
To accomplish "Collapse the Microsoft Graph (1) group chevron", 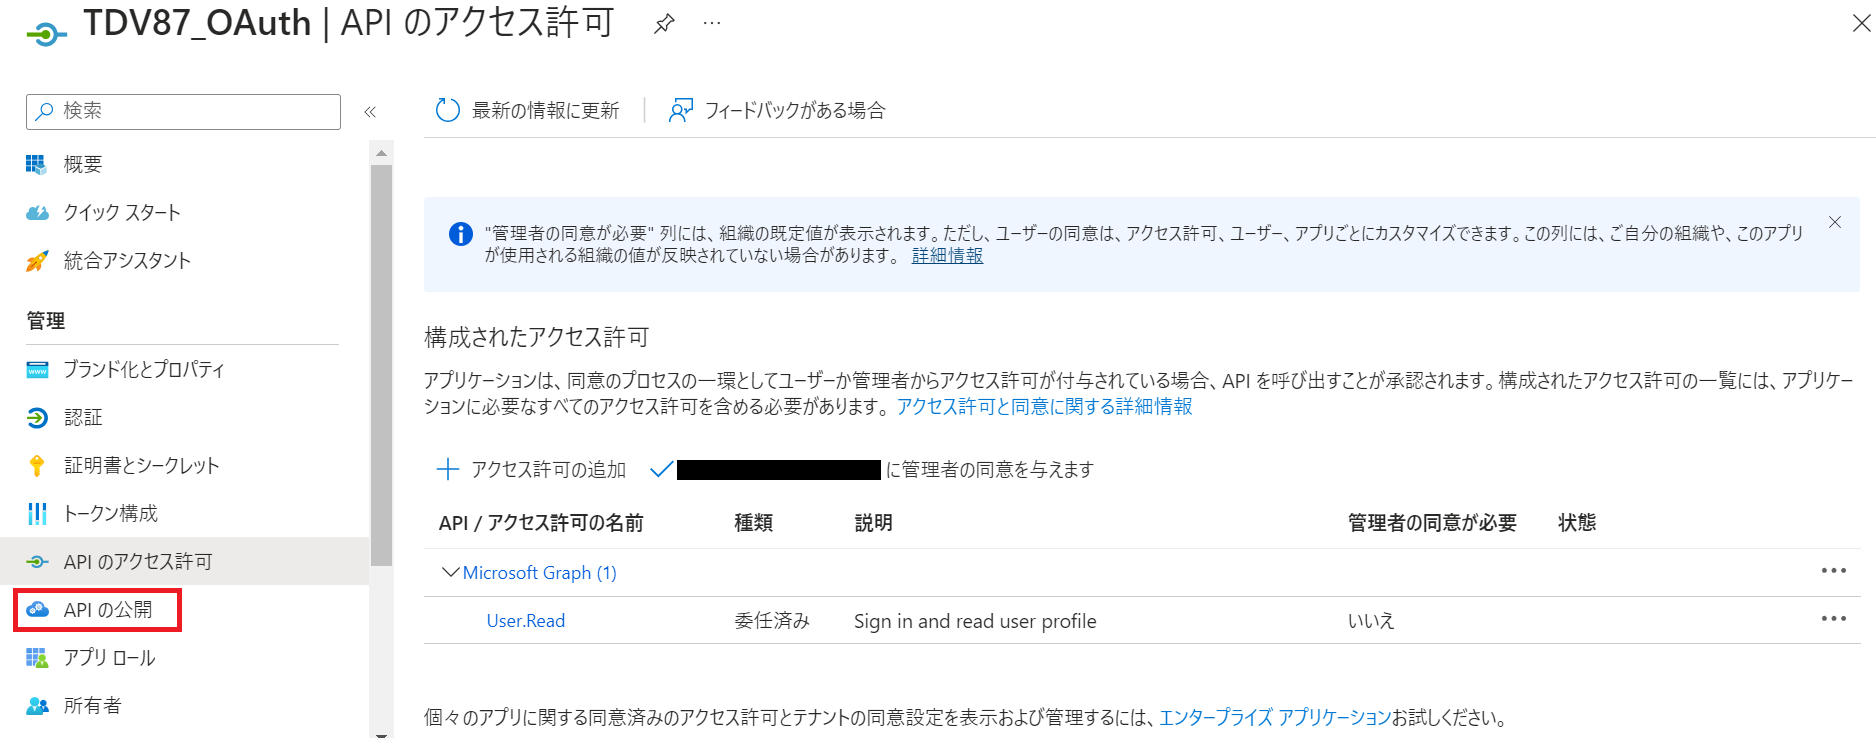I will coord(450,572).
